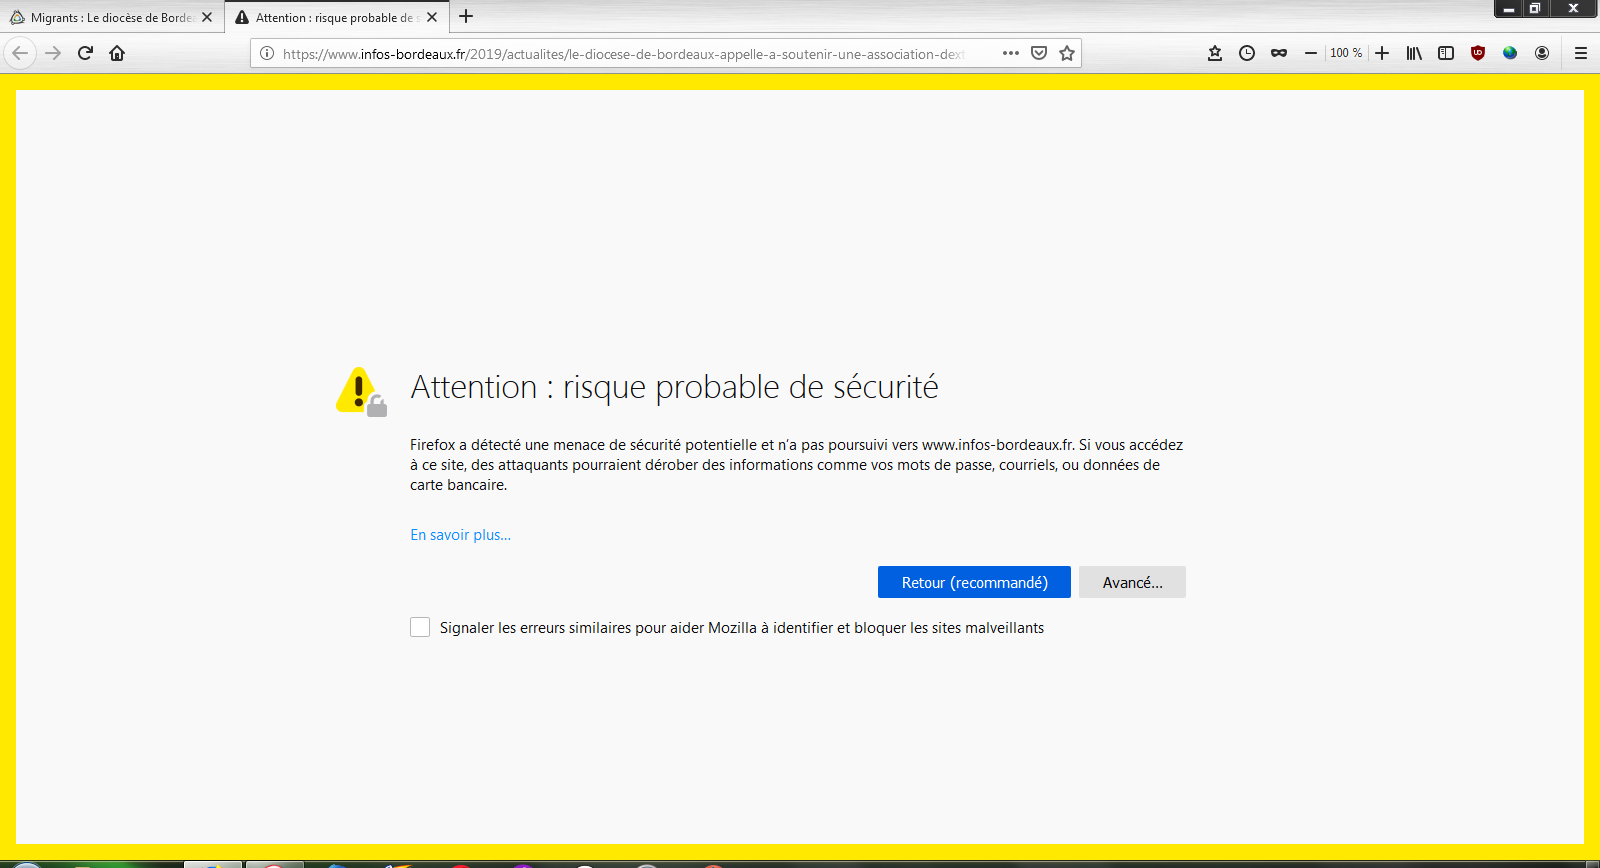
Task: Bookmark this page with the star
Action: point(1067,53)
